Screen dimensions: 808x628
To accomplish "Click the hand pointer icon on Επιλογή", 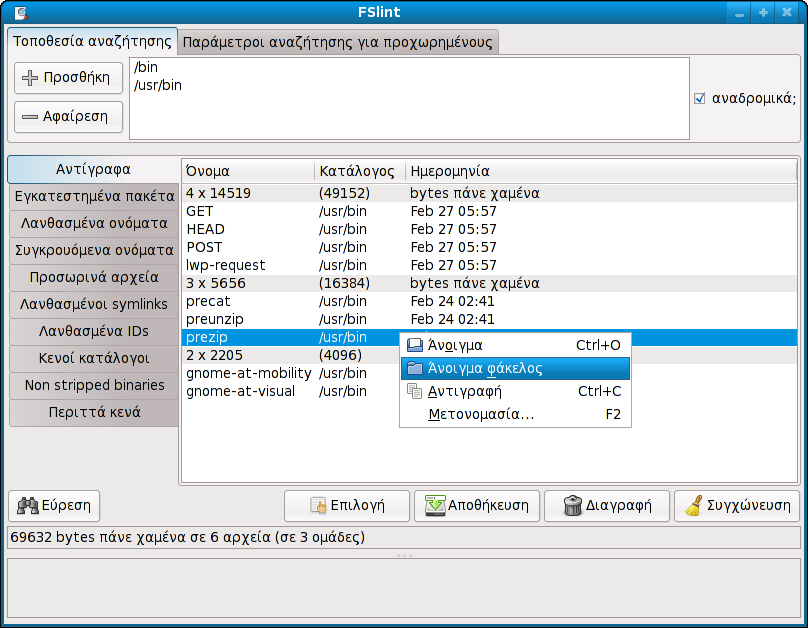I will coord(318,506).
